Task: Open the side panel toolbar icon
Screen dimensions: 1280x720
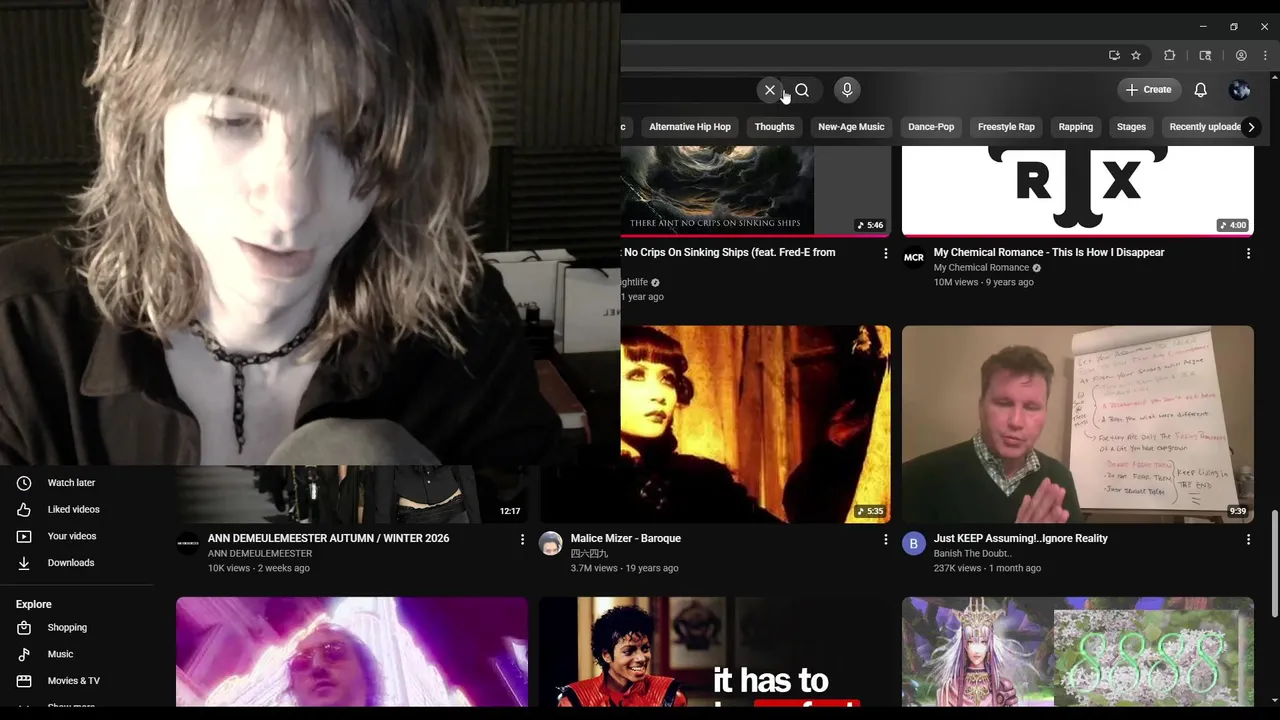Action: 1205,55
